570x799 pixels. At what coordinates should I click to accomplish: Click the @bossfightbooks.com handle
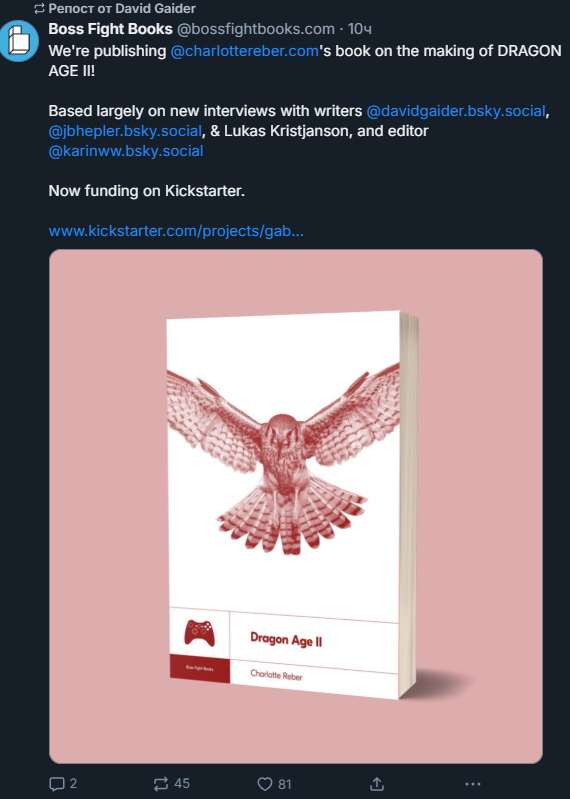[x=256, y=29]
